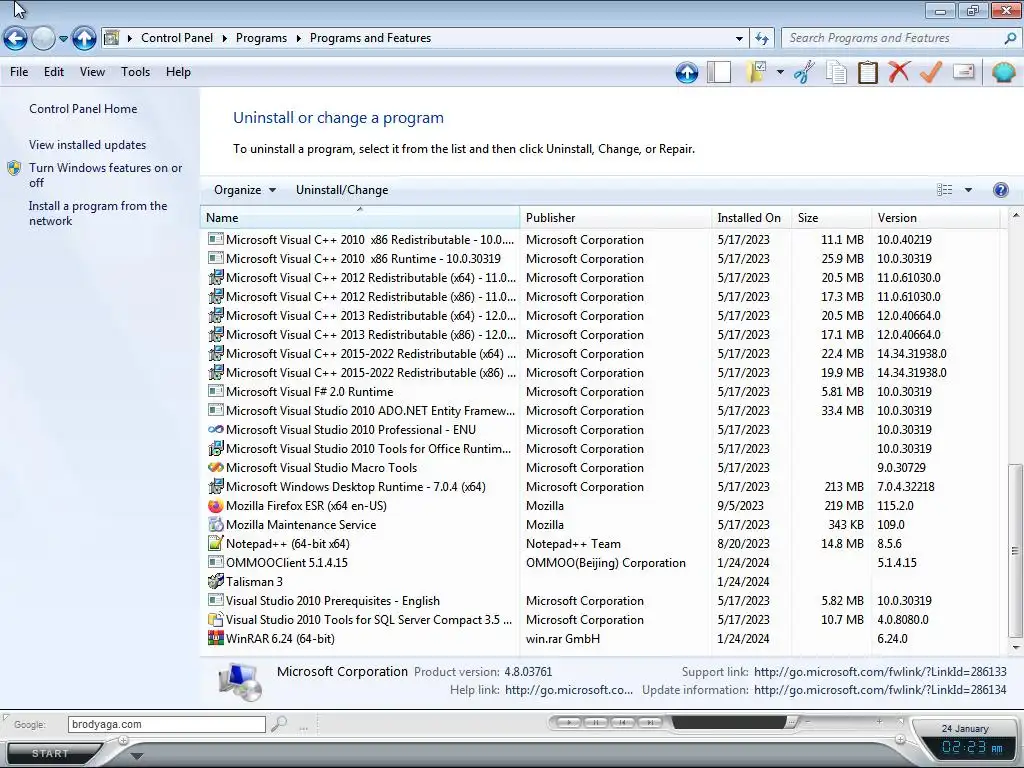Select WinRAR 6.24 (64-bit) entry

[601, 639]
